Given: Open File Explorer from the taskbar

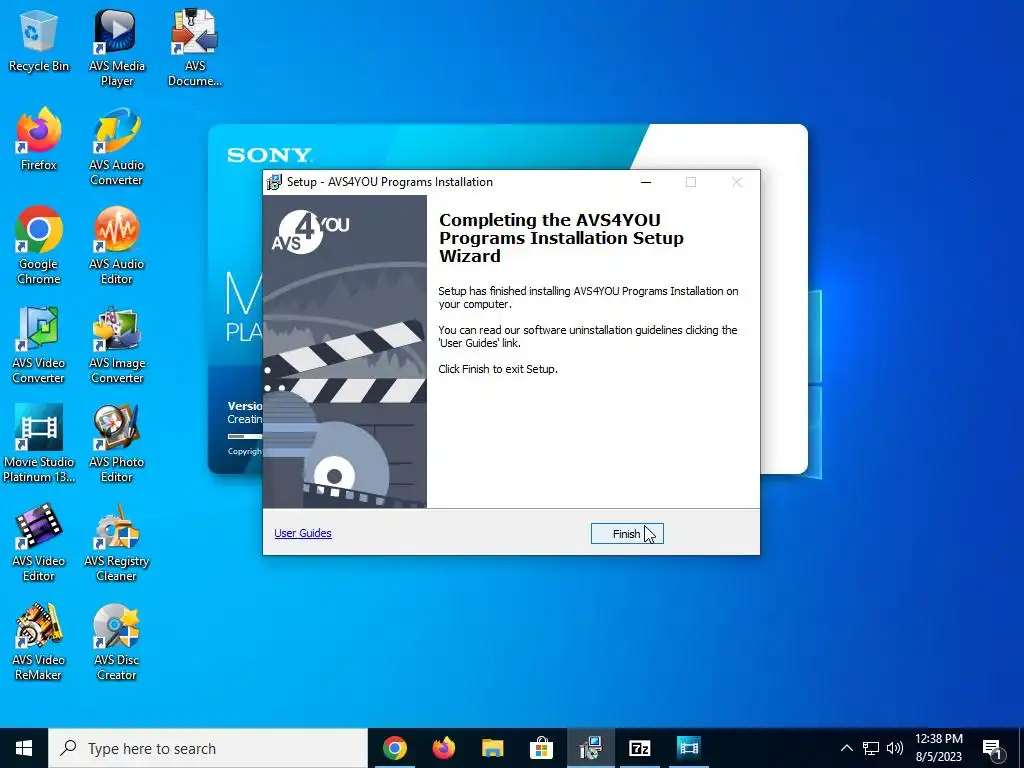Looking at the screenshot, I should 492,748.
